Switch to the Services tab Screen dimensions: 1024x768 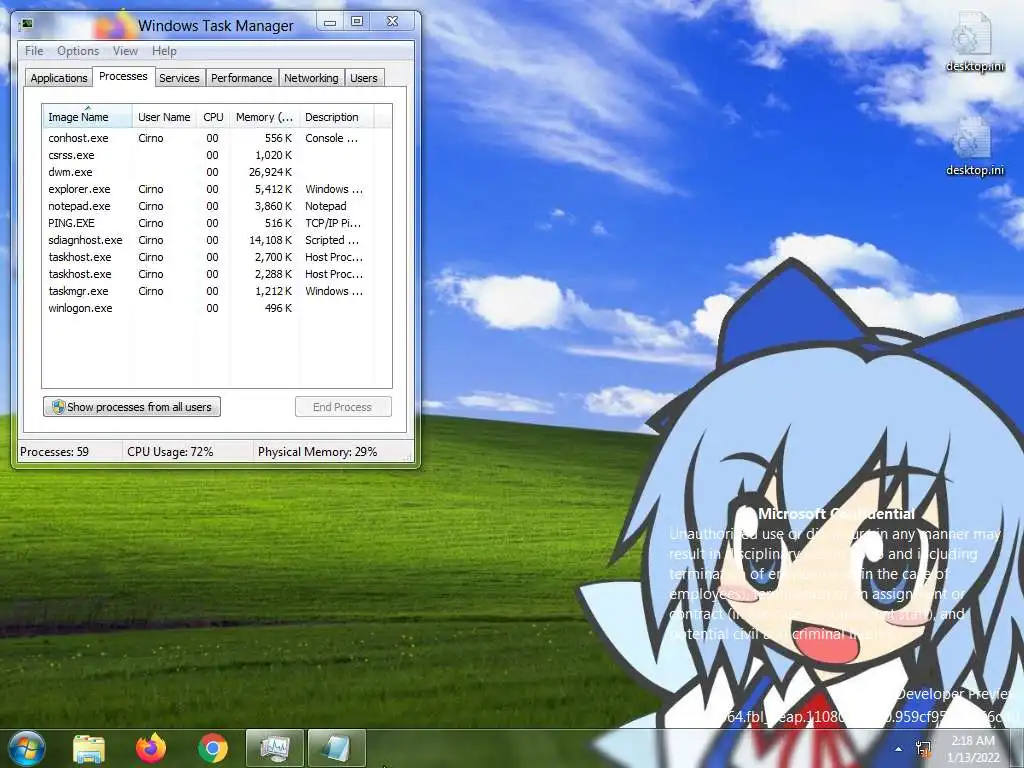[180, 78]
